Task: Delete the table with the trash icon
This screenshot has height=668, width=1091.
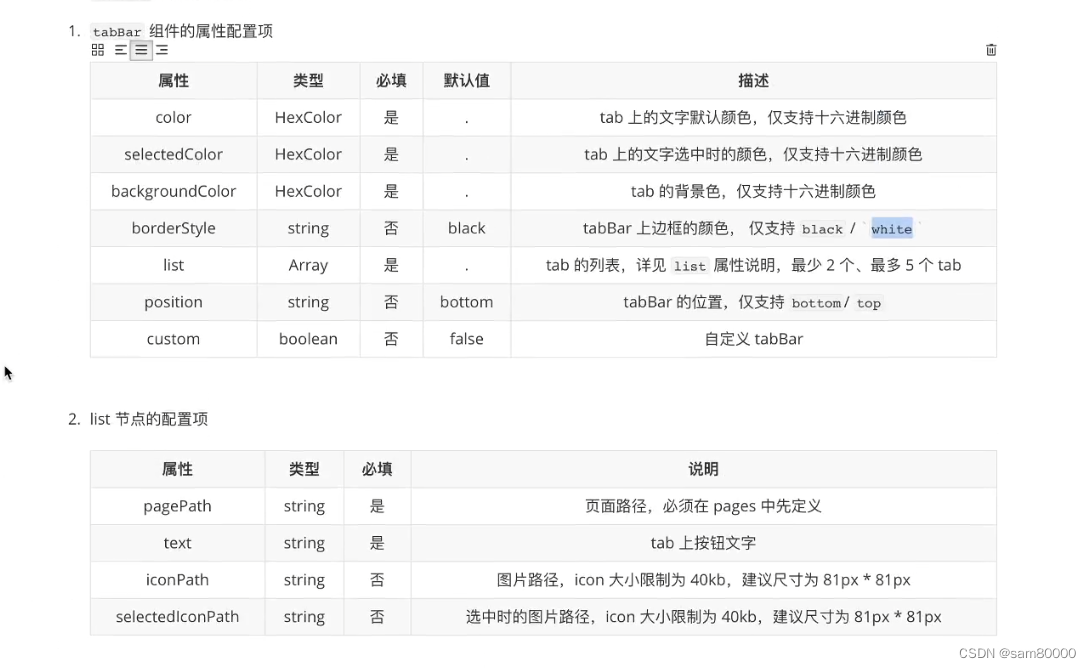Action: (x=991, y=50)
